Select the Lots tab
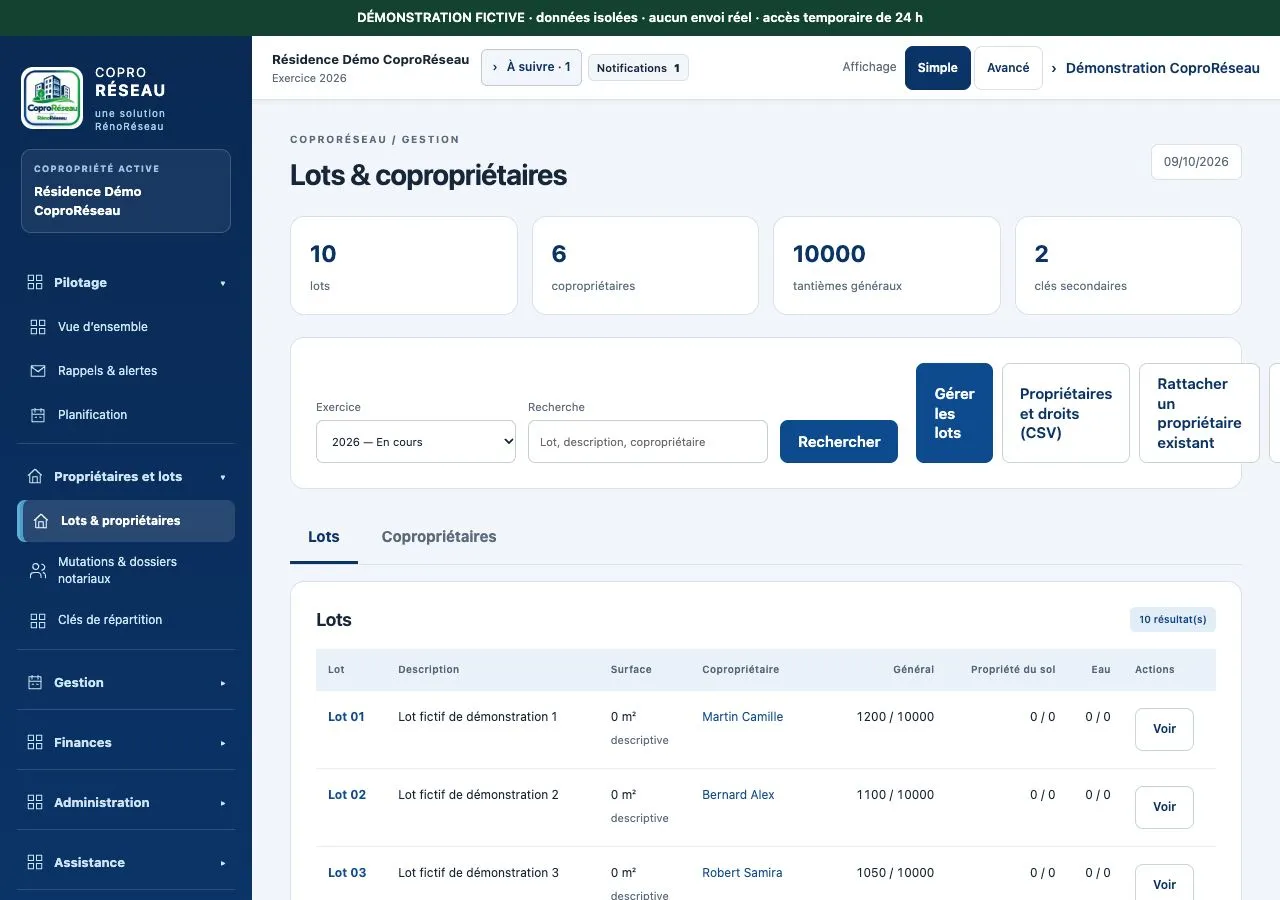The height and width of the screenshot is (900, 1280). [x=324, y=537]
